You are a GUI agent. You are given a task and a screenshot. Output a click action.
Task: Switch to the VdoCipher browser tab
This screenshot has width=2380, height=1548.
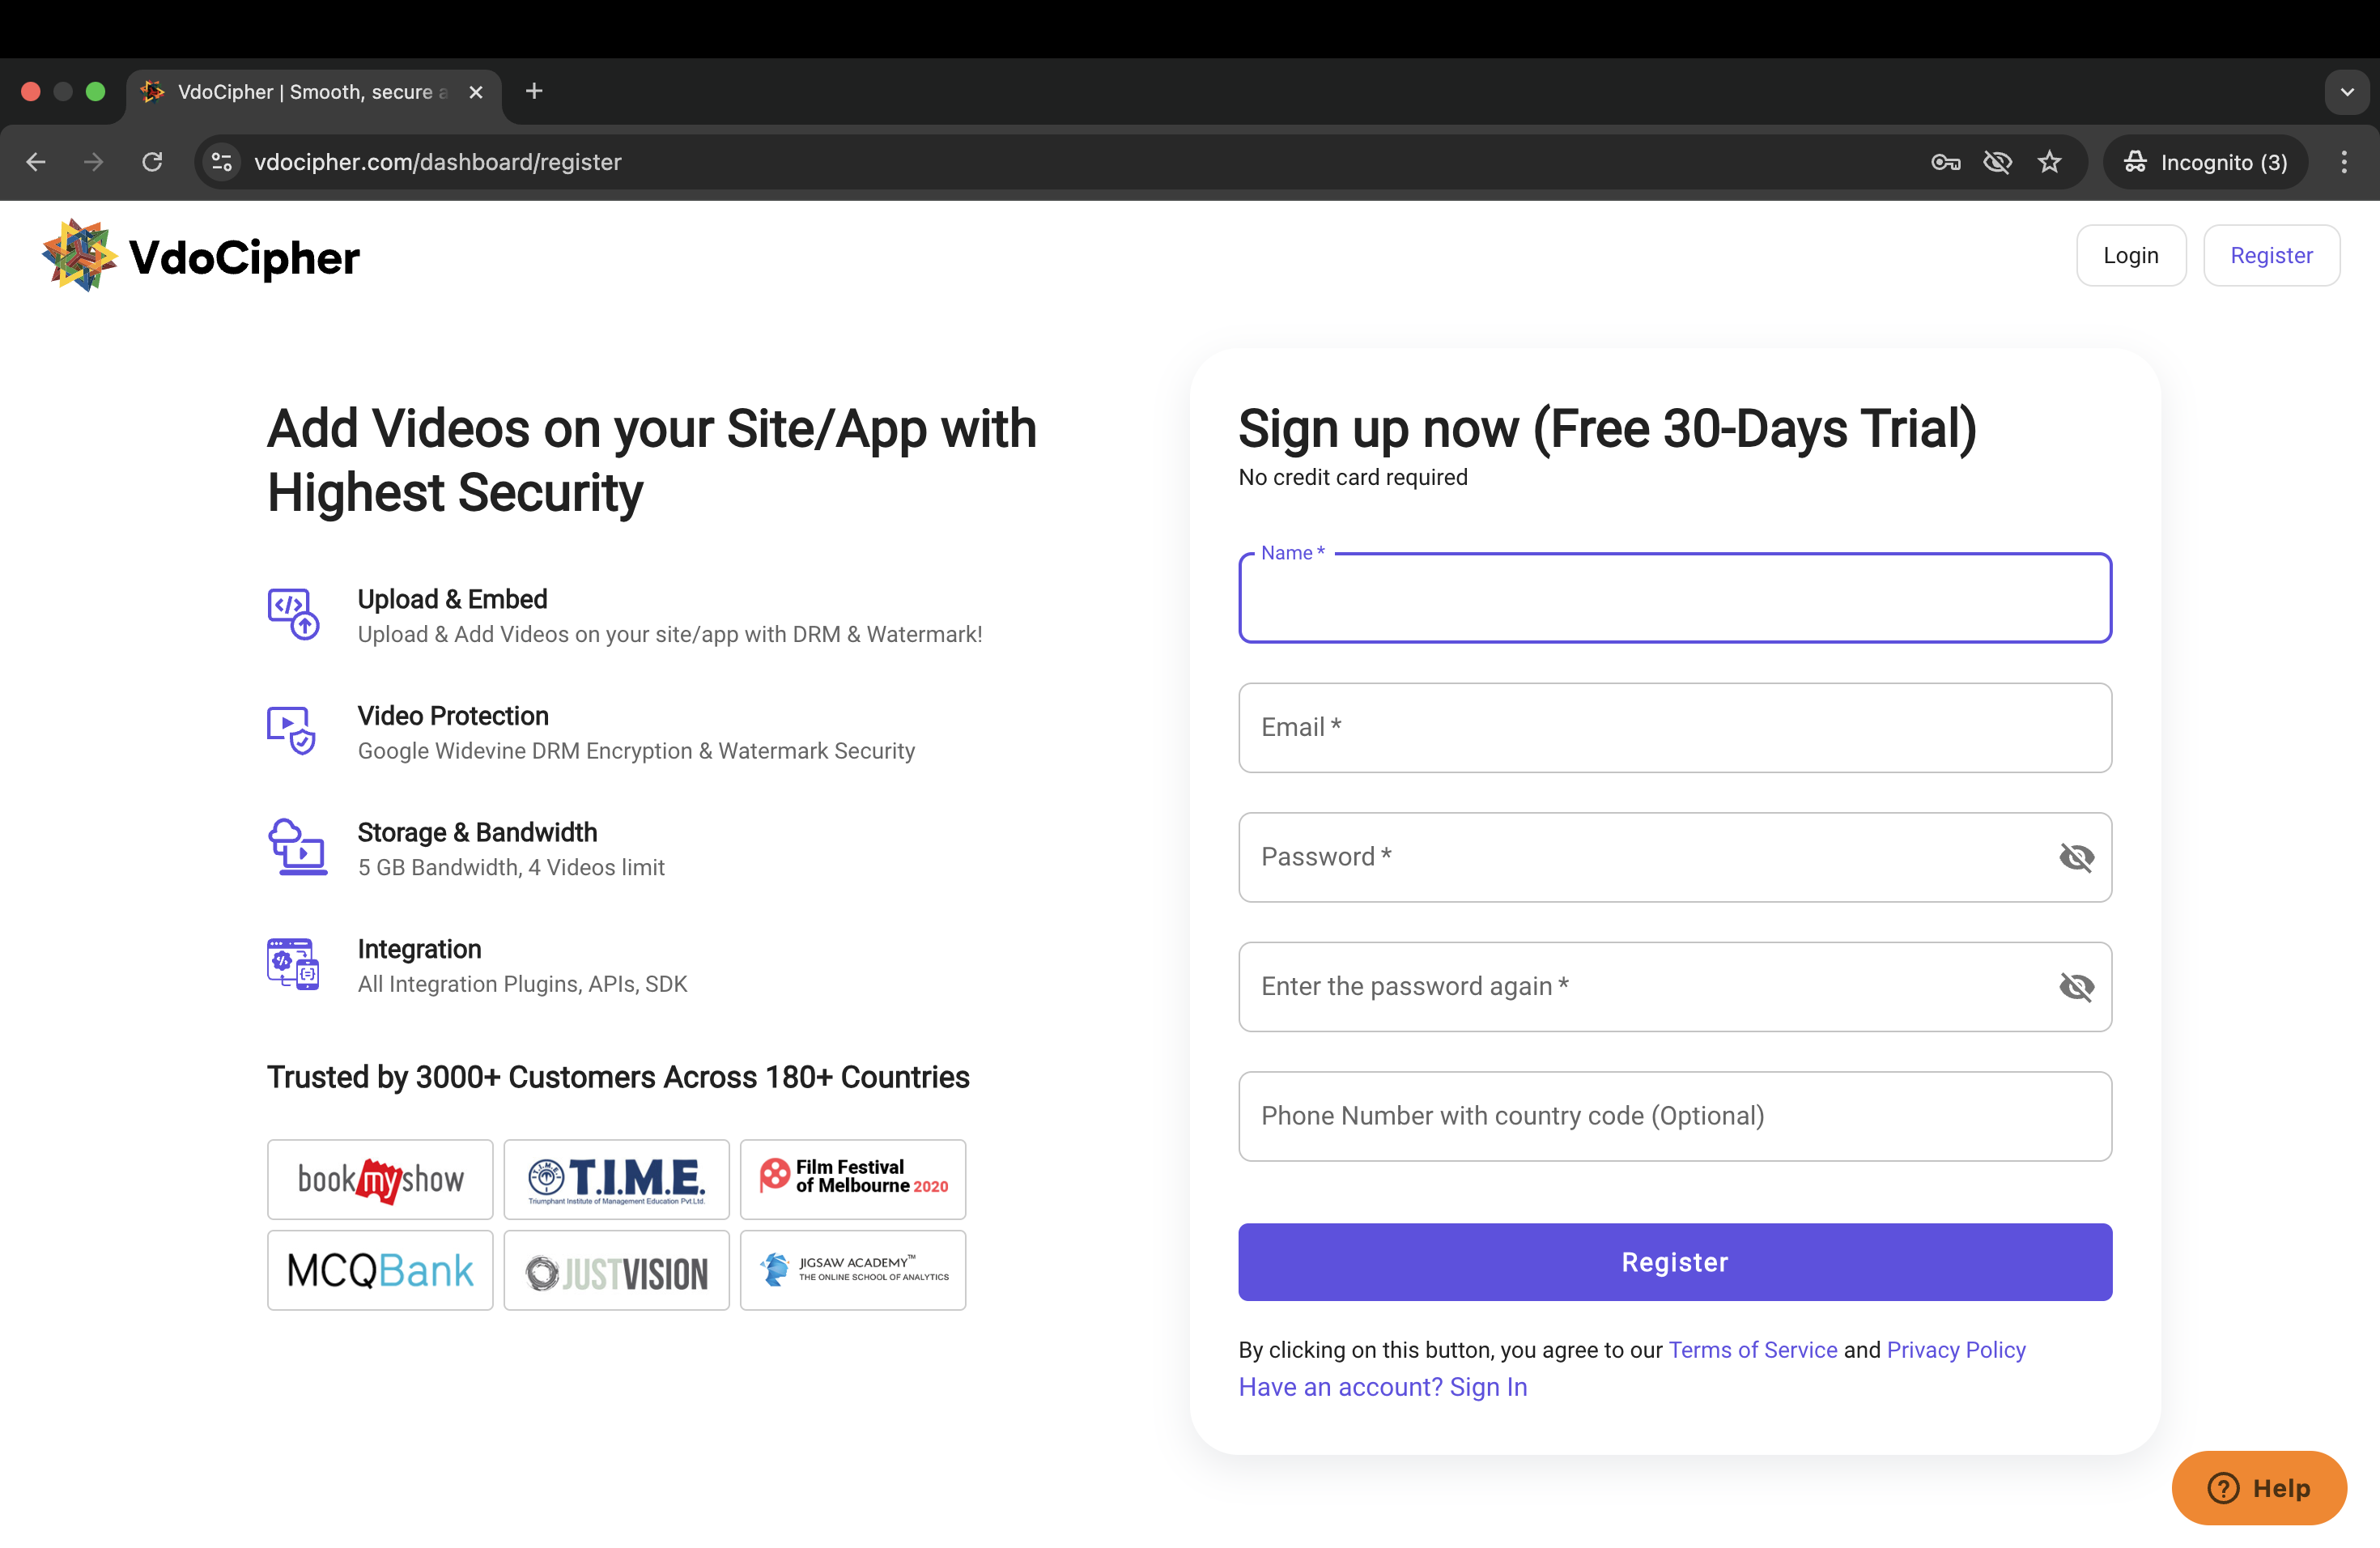pyautogui.click(x=300, y=91)
